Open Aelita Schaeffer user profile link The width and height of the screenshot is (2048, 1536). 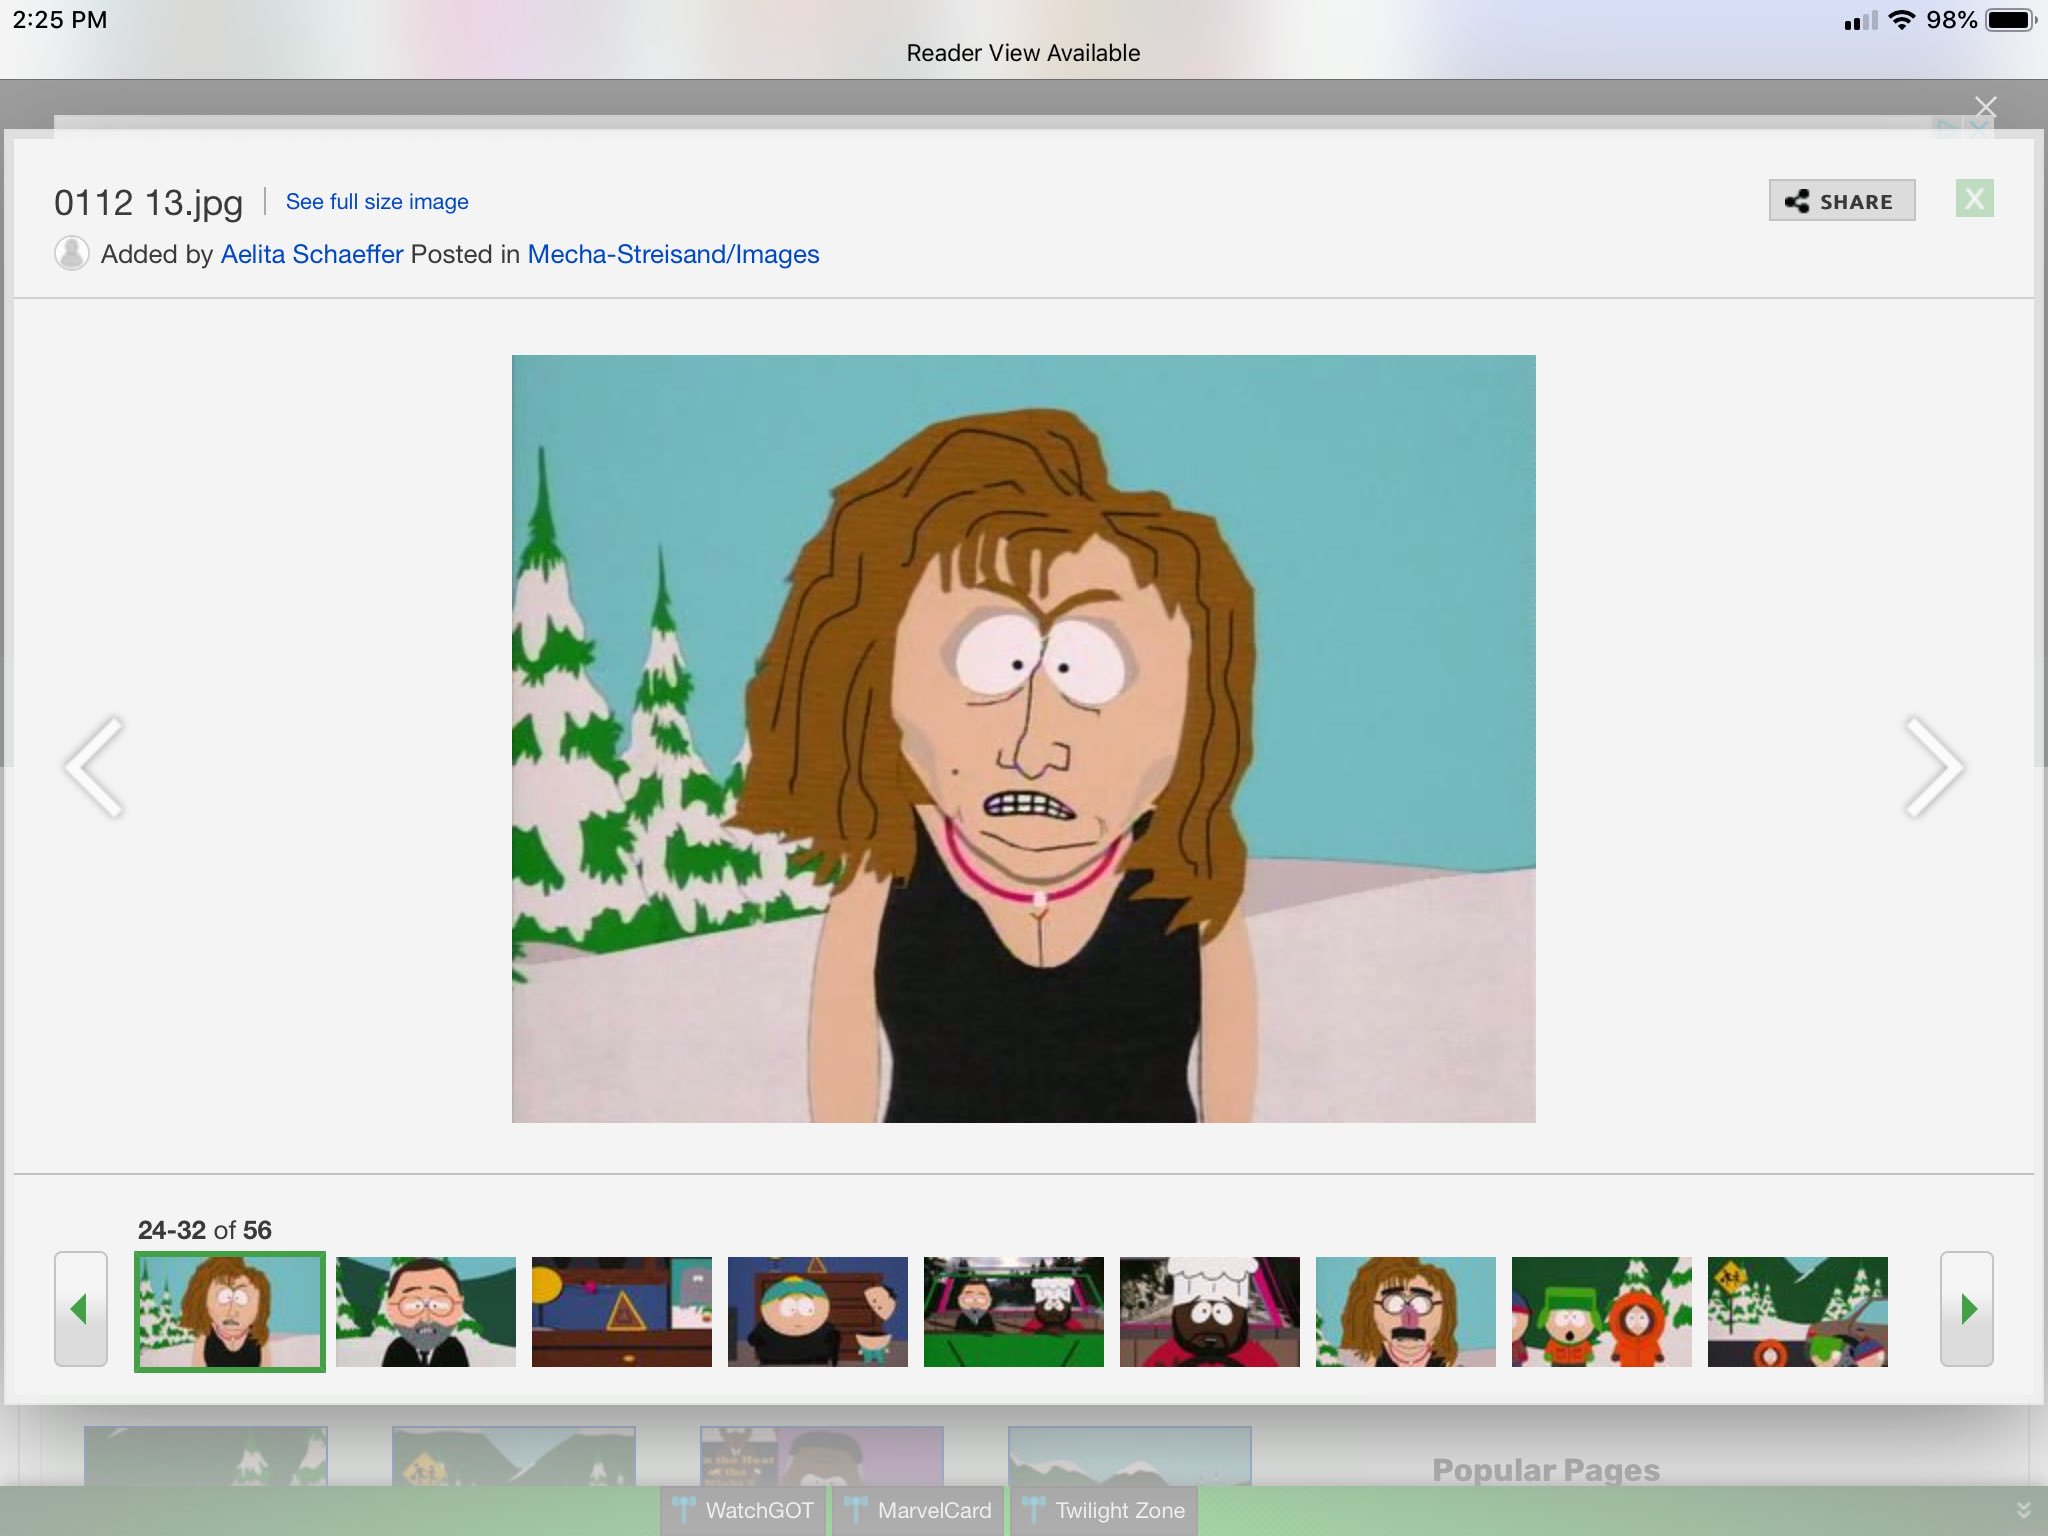(x=312, y=254)
